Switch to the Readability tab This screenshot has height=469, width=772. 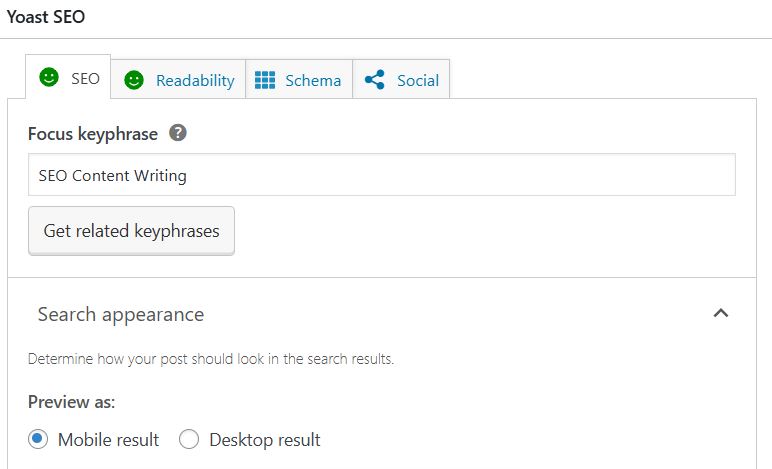pos(178,79)
